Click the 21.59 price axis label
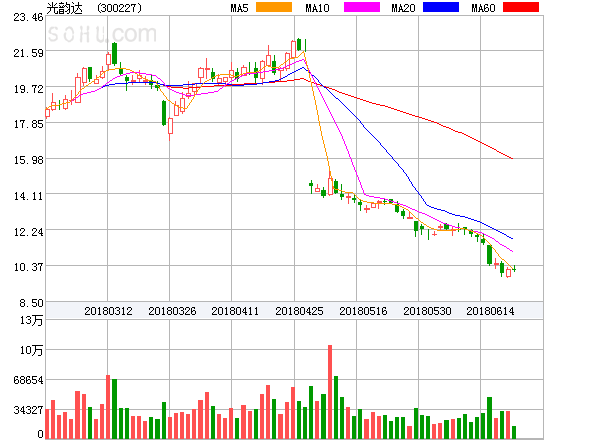This screenshot has width=600, height=440. 28,53
